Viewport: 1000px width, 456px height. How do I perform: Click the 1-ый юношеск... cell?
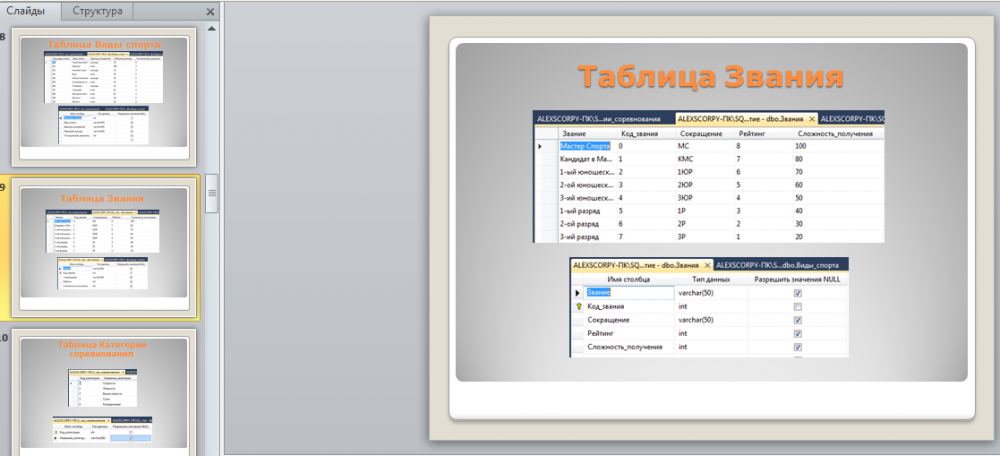coord(586,172)
